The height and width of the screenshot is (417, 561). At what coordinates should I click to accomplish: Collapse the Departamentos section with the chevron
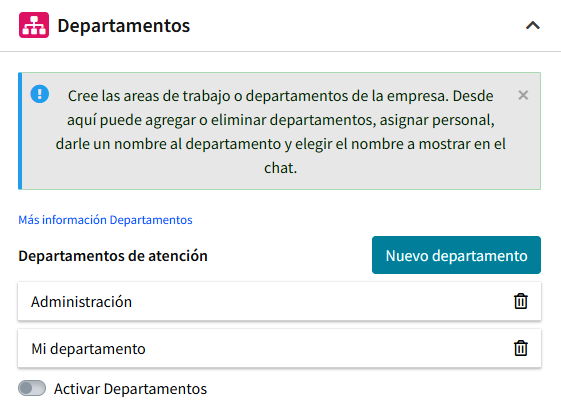point(532,25)
